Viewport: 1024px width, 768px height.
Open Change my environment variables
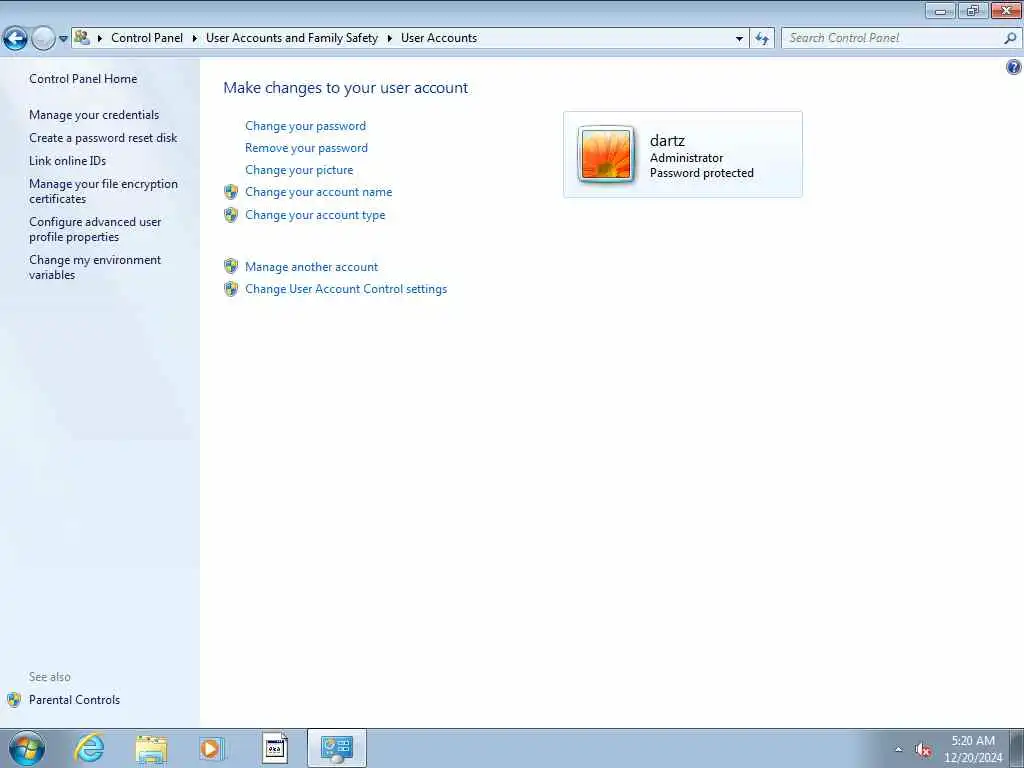[x=95, y=267]
